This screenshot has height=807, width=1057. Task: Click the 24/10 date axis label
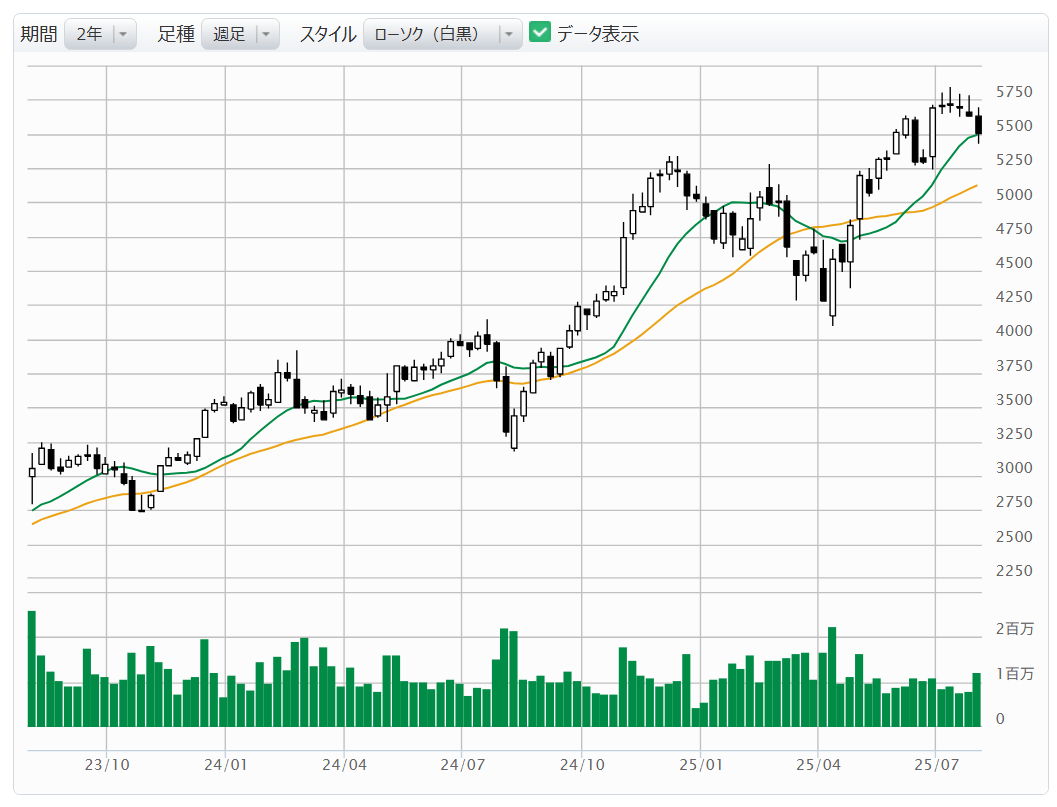[582, 765]
